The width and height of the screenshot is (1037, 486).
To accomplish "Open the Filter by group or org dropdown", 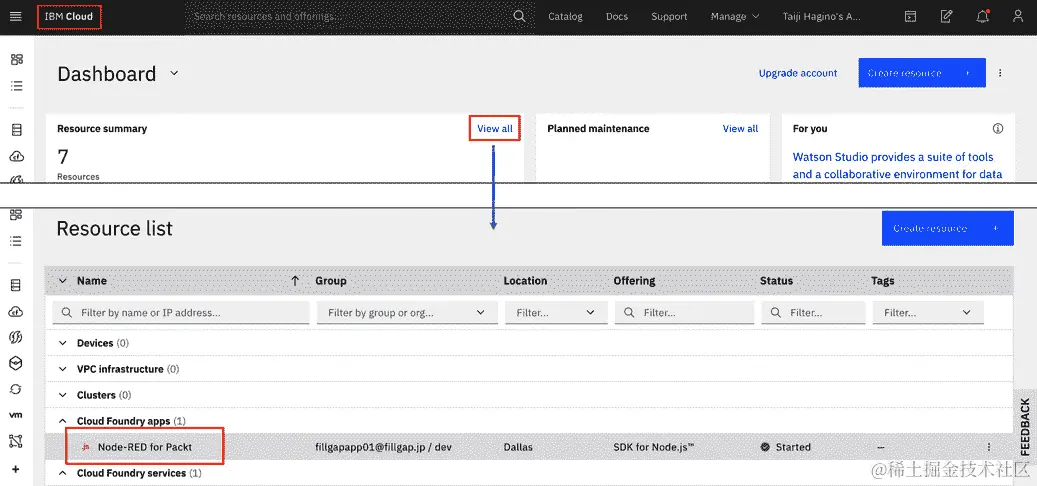I will tap(407, 313).
